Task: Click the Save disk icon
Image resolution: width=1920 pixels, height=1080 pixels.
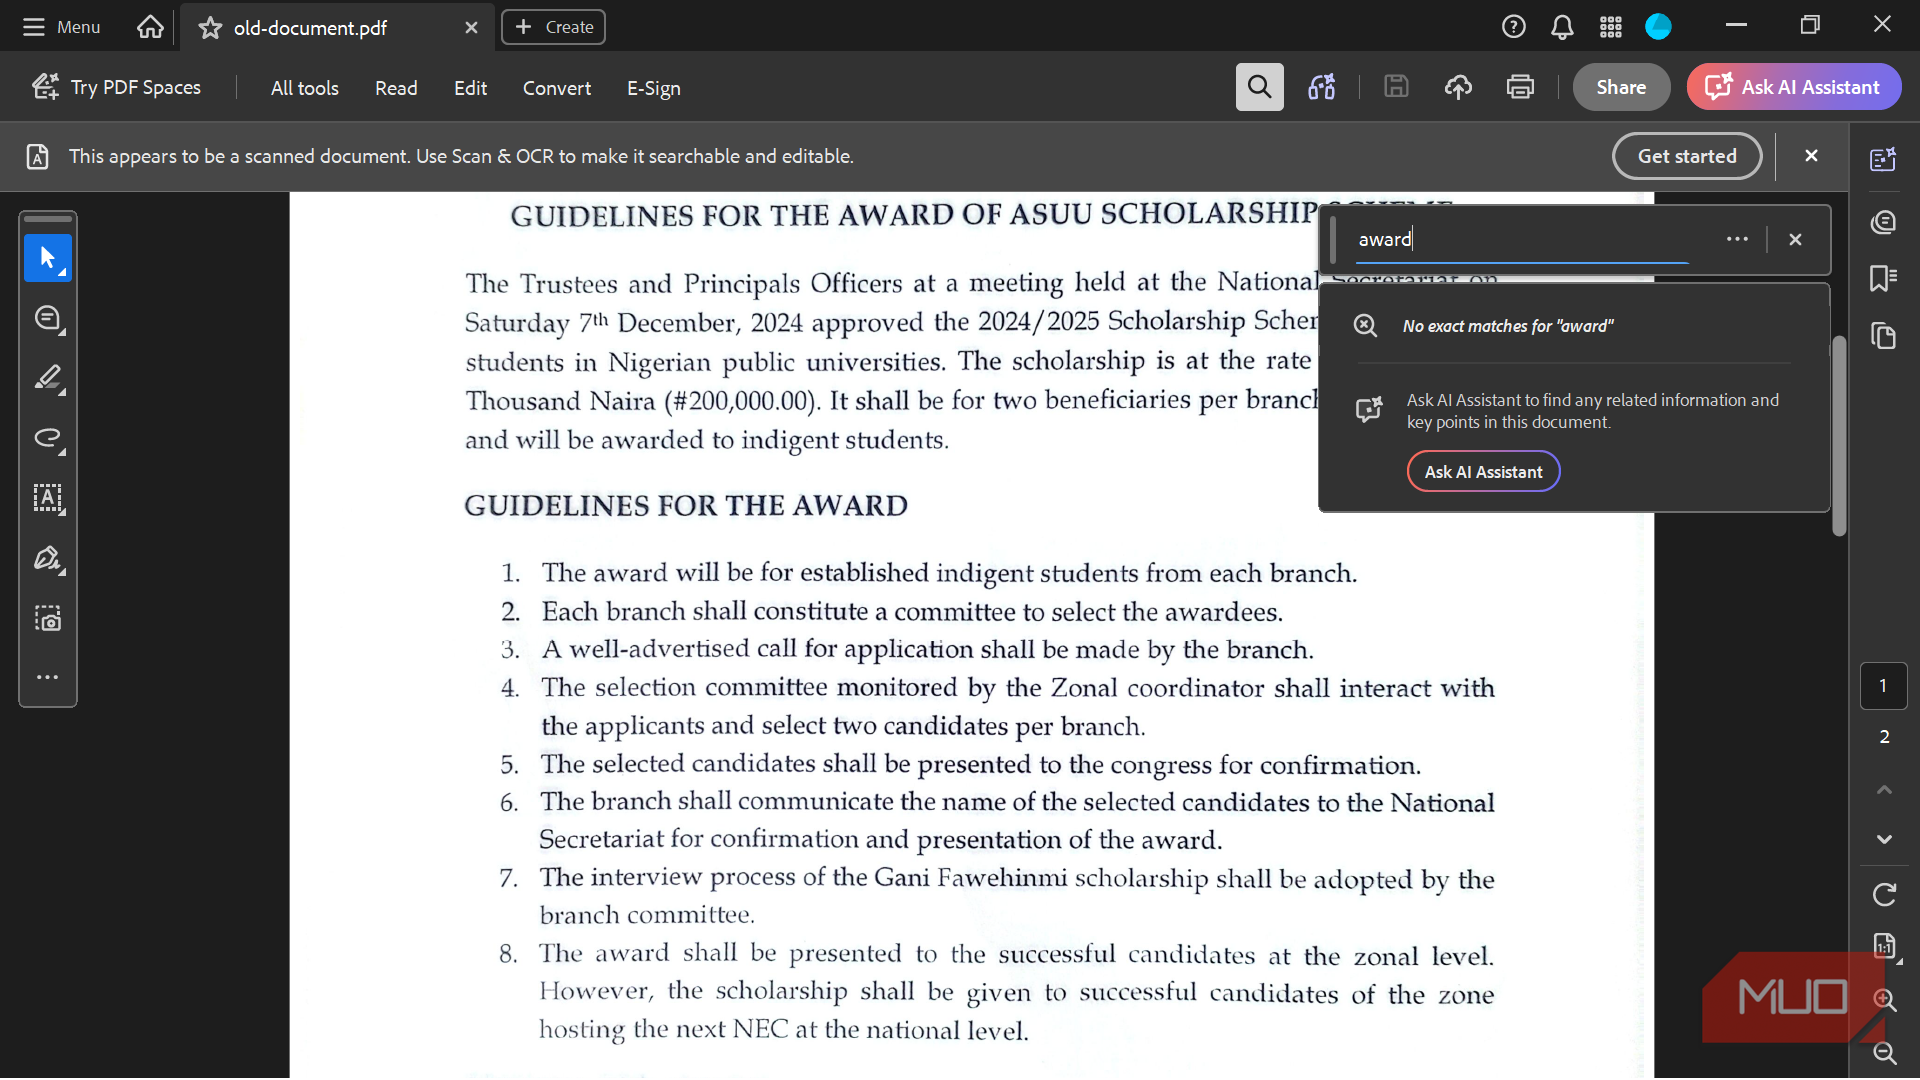Action: point(1396,87)
